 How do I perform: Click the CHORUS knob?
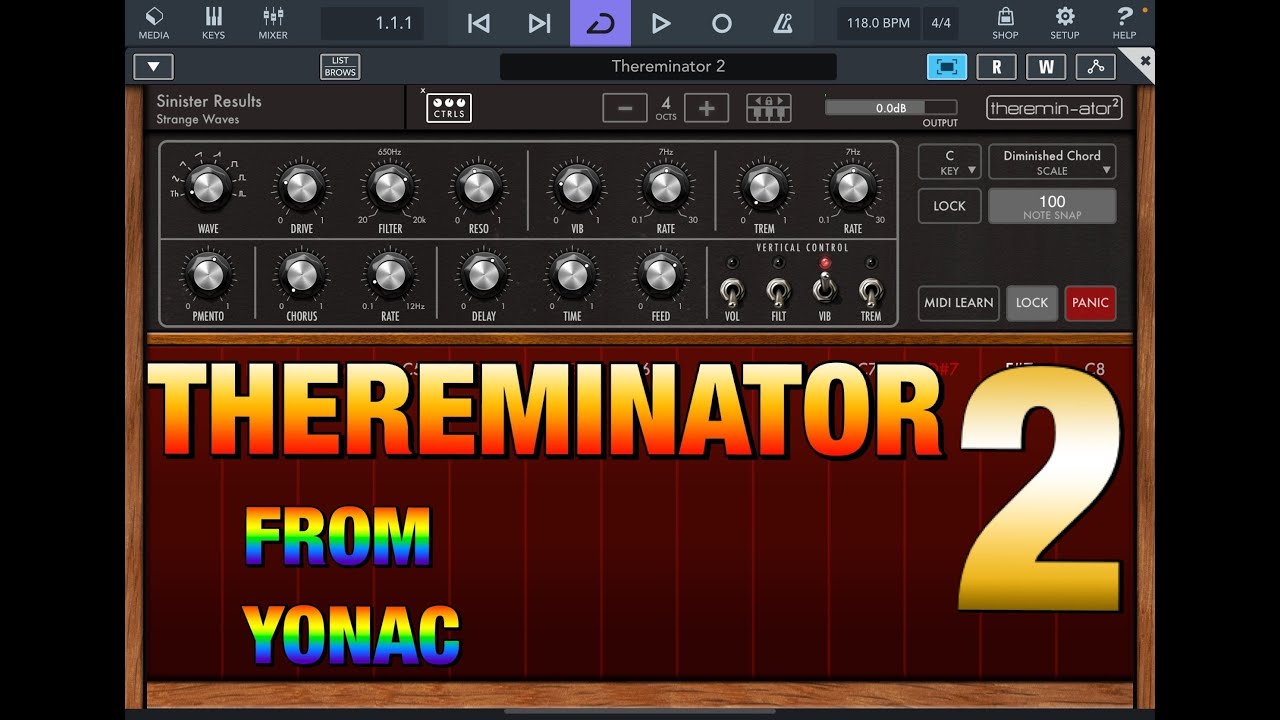pyautogui.click(x=301, y=274)
